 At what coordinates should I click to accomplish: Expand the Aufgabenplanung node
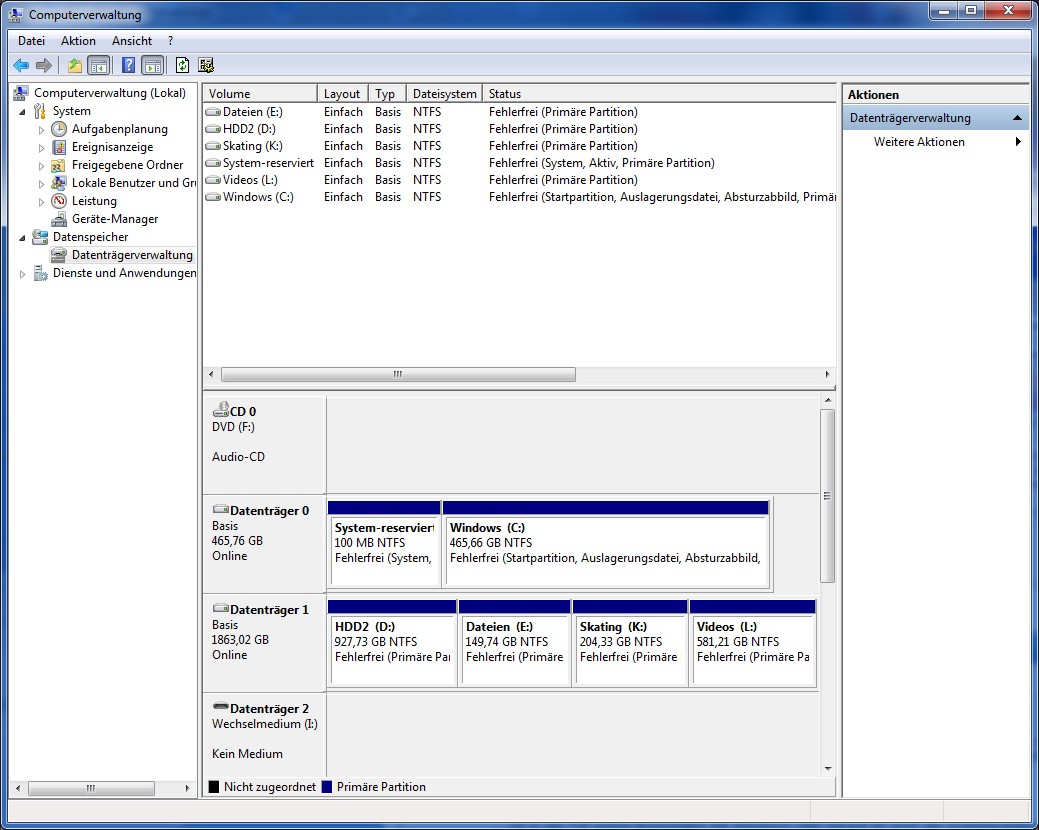tap(41, 130)
